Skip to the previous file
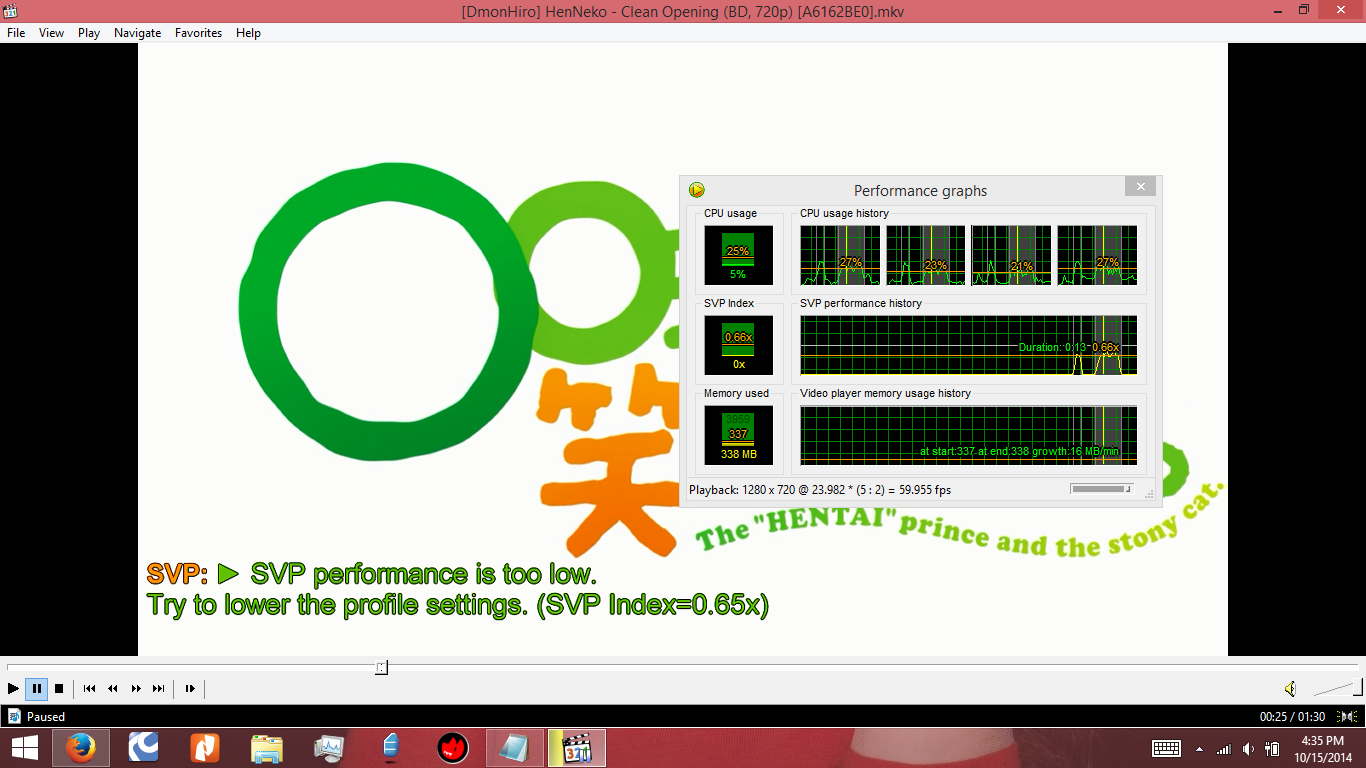The image size is (1366, 768). (89, 688)
